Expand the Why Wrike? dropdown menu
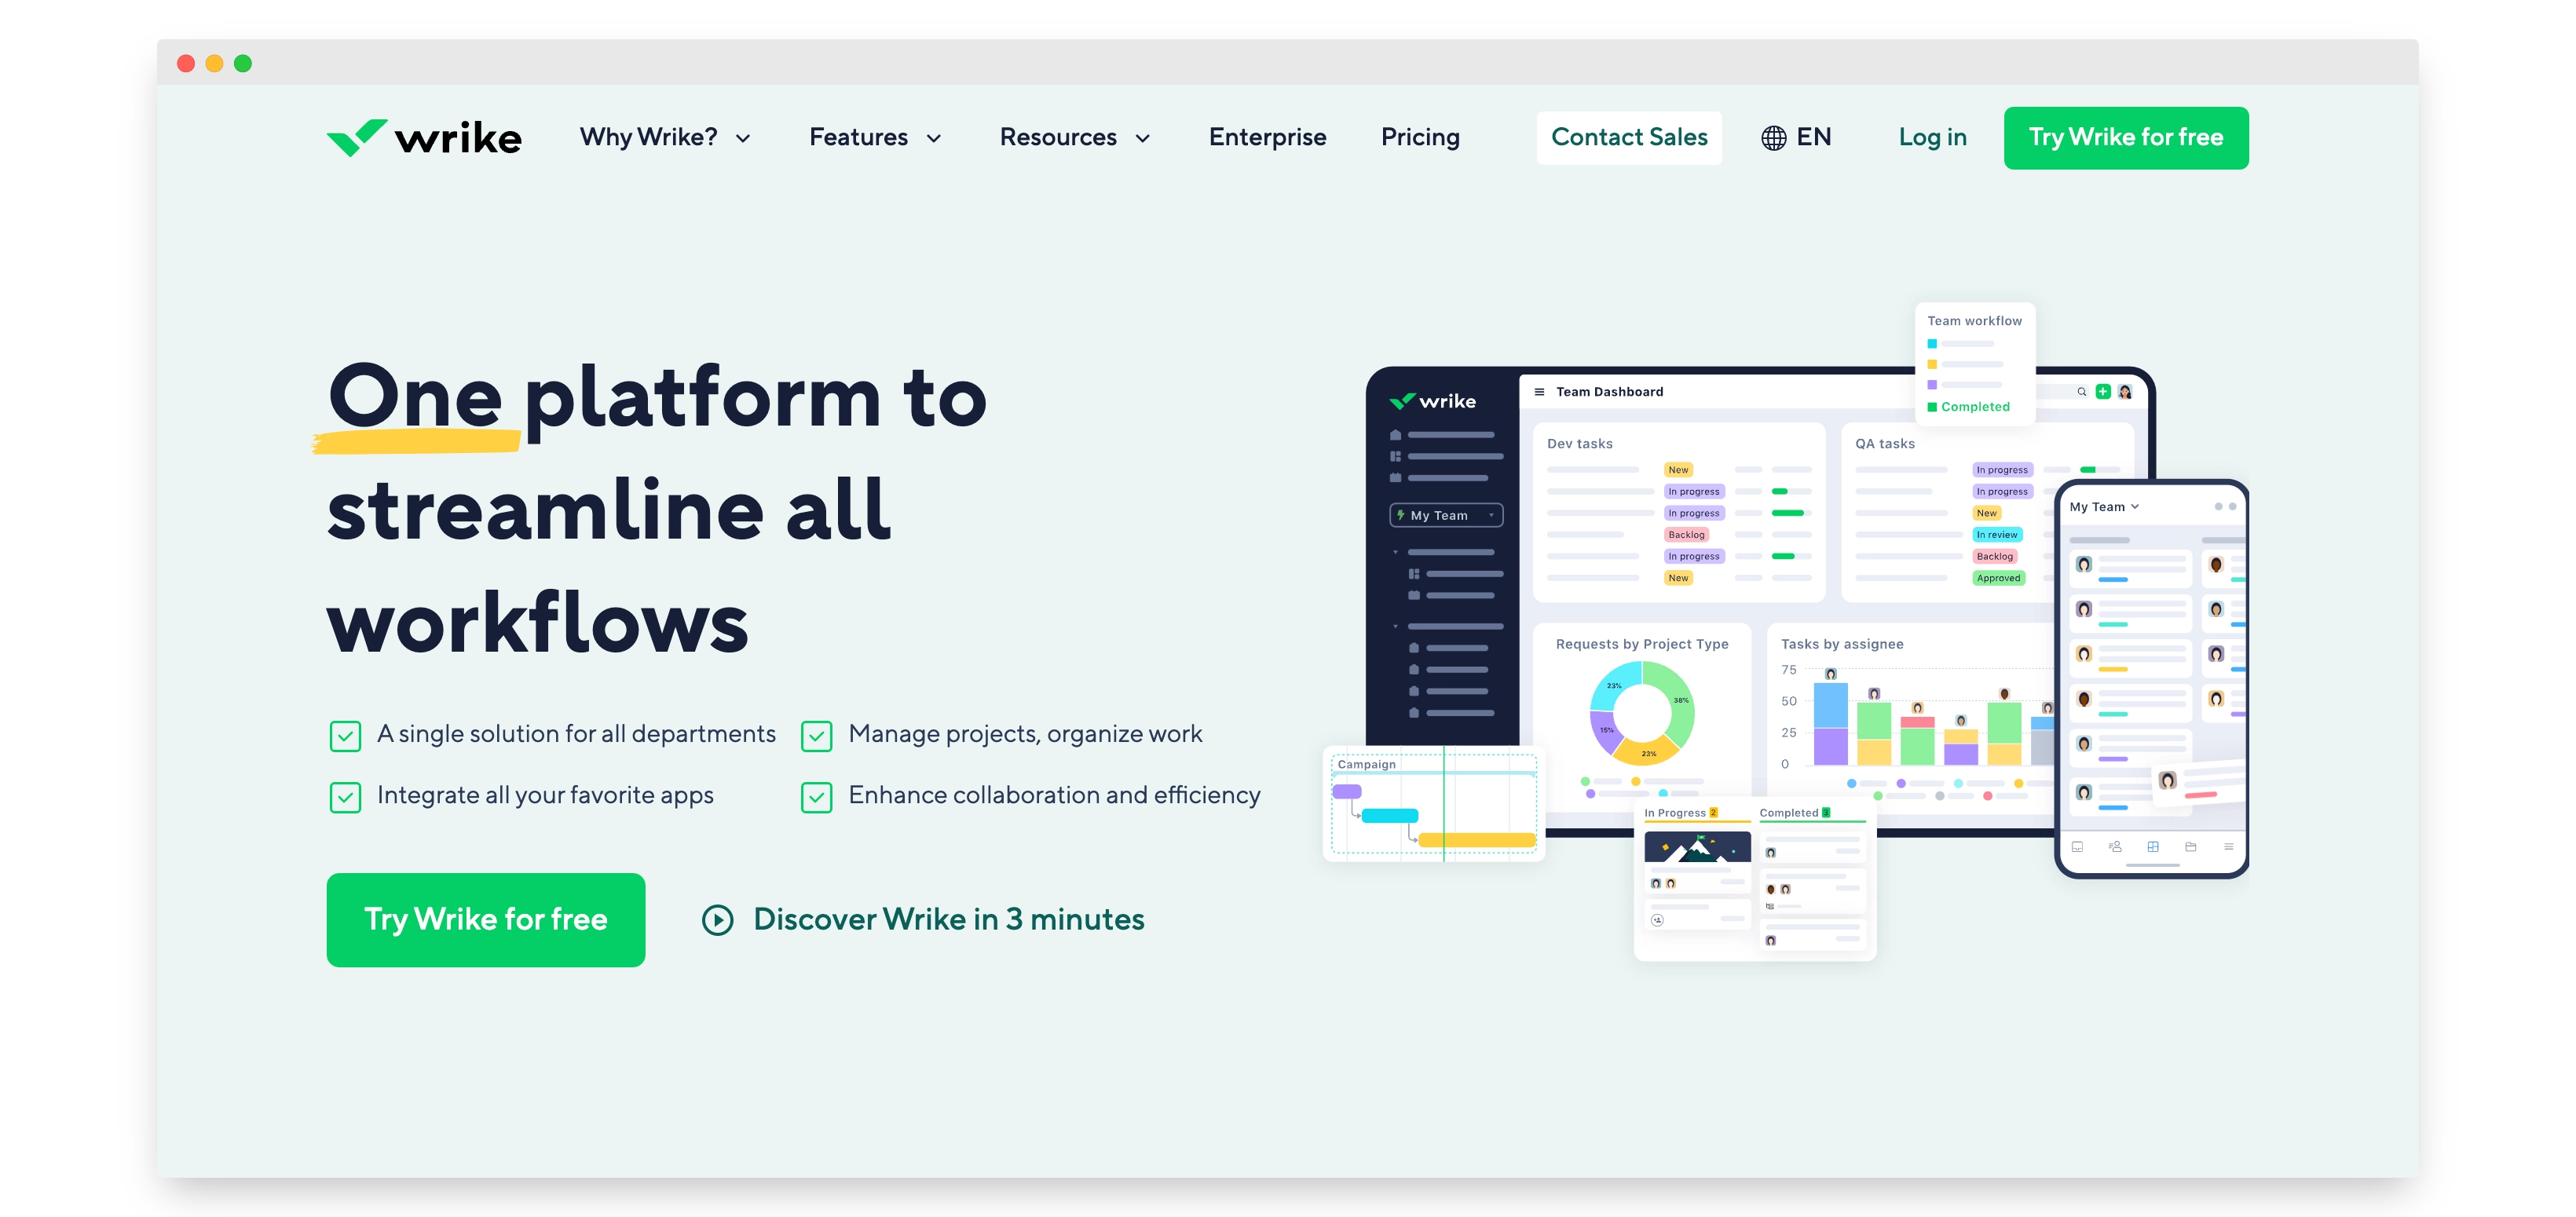The image size is (2576, 1217). (664, 138)
